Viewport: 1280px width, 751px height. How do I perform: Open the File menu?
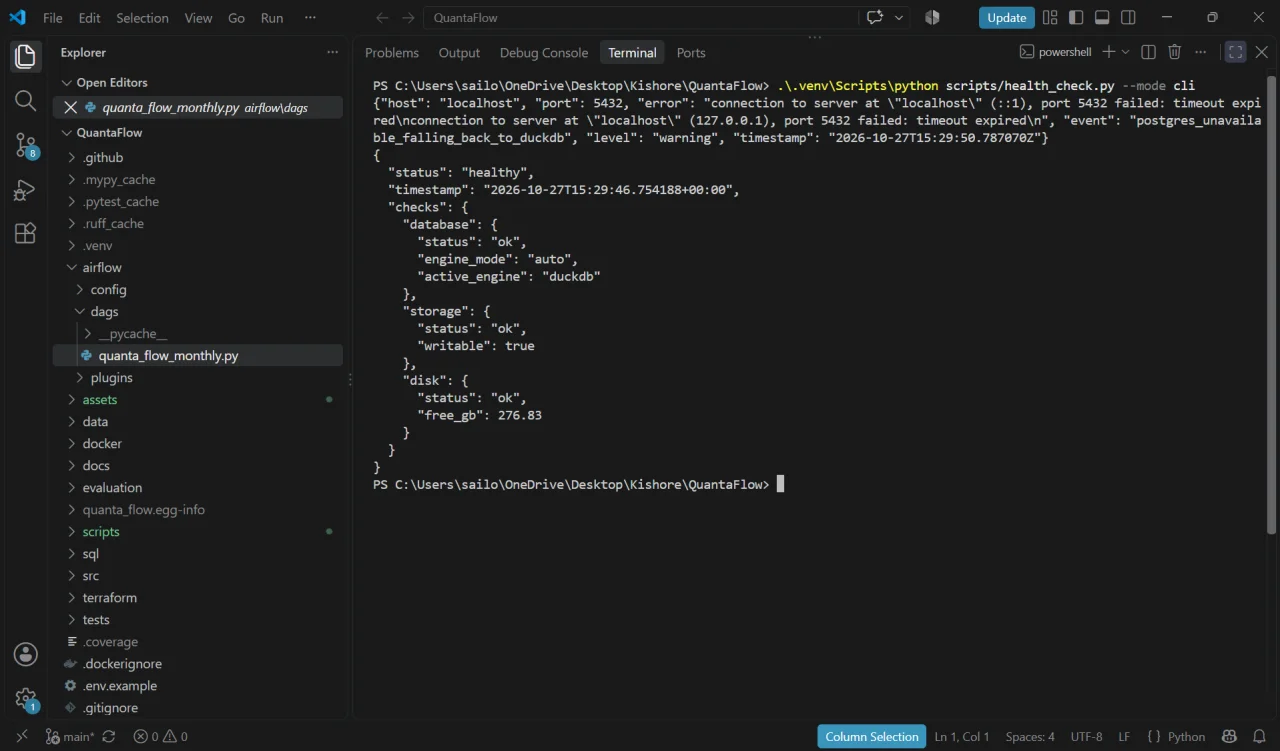tap(52, 18)
